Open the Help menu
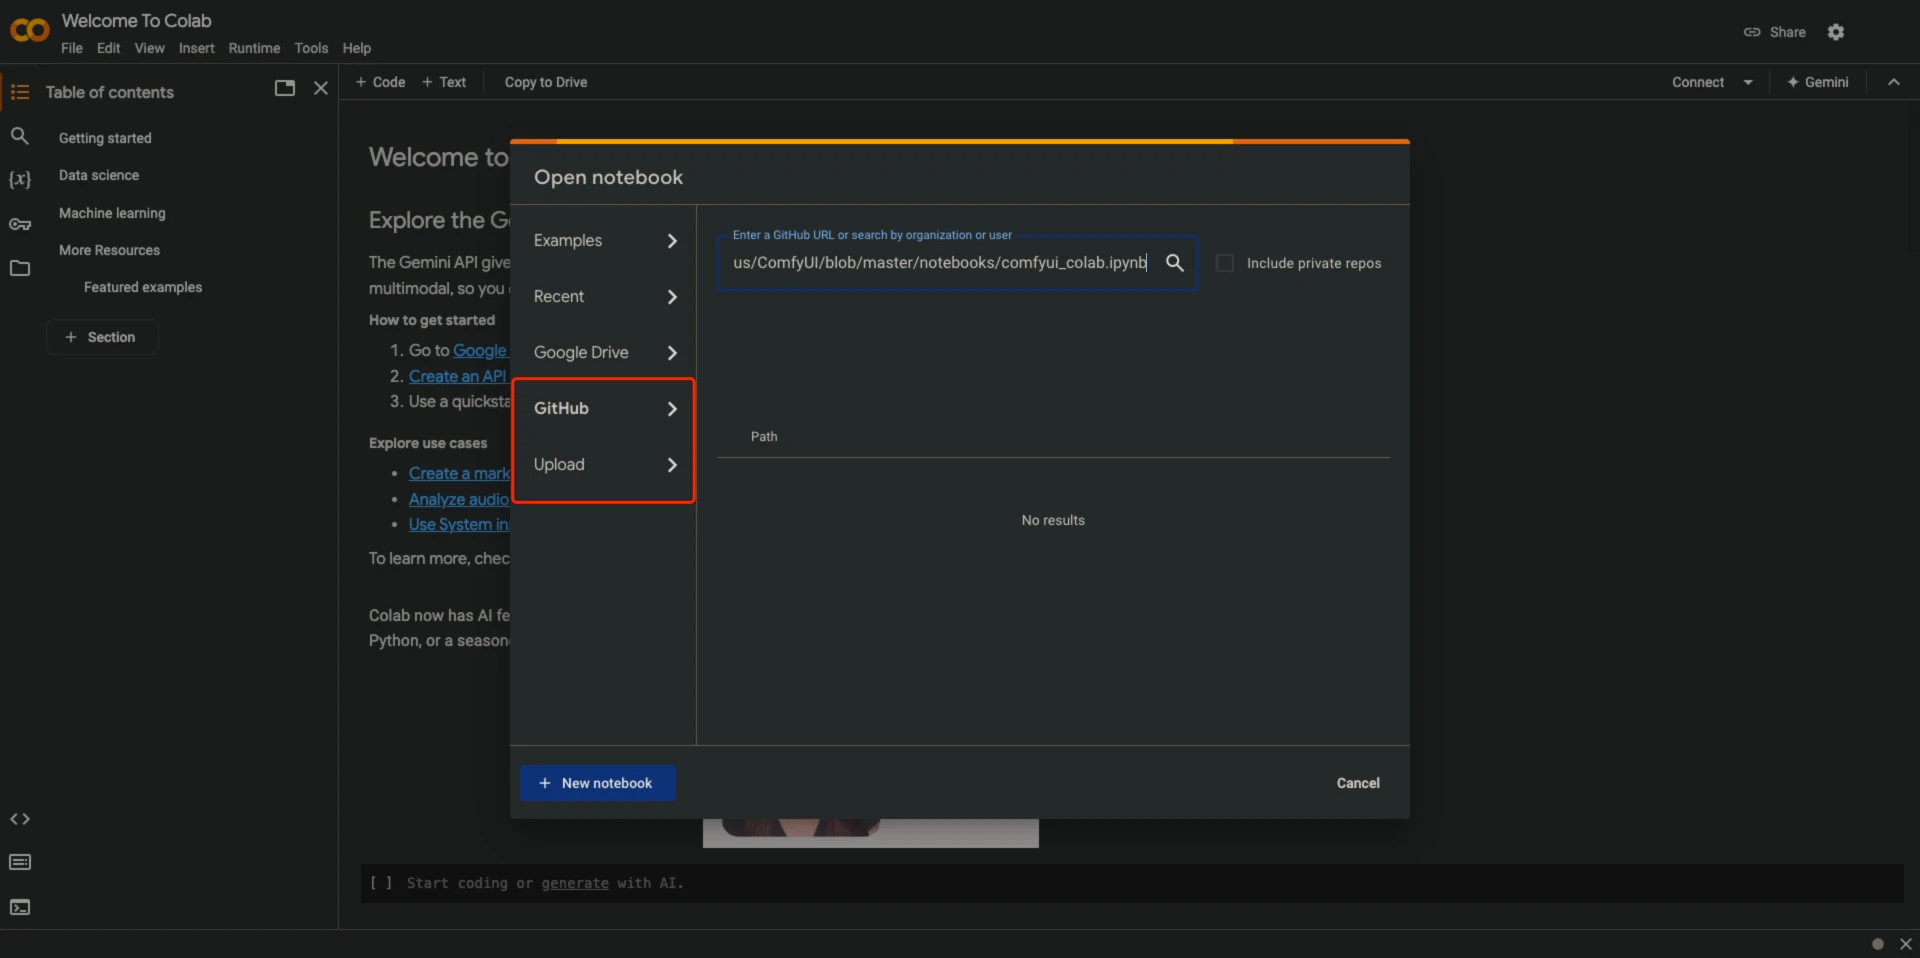The image size is (1920, 958). point(356,48)
